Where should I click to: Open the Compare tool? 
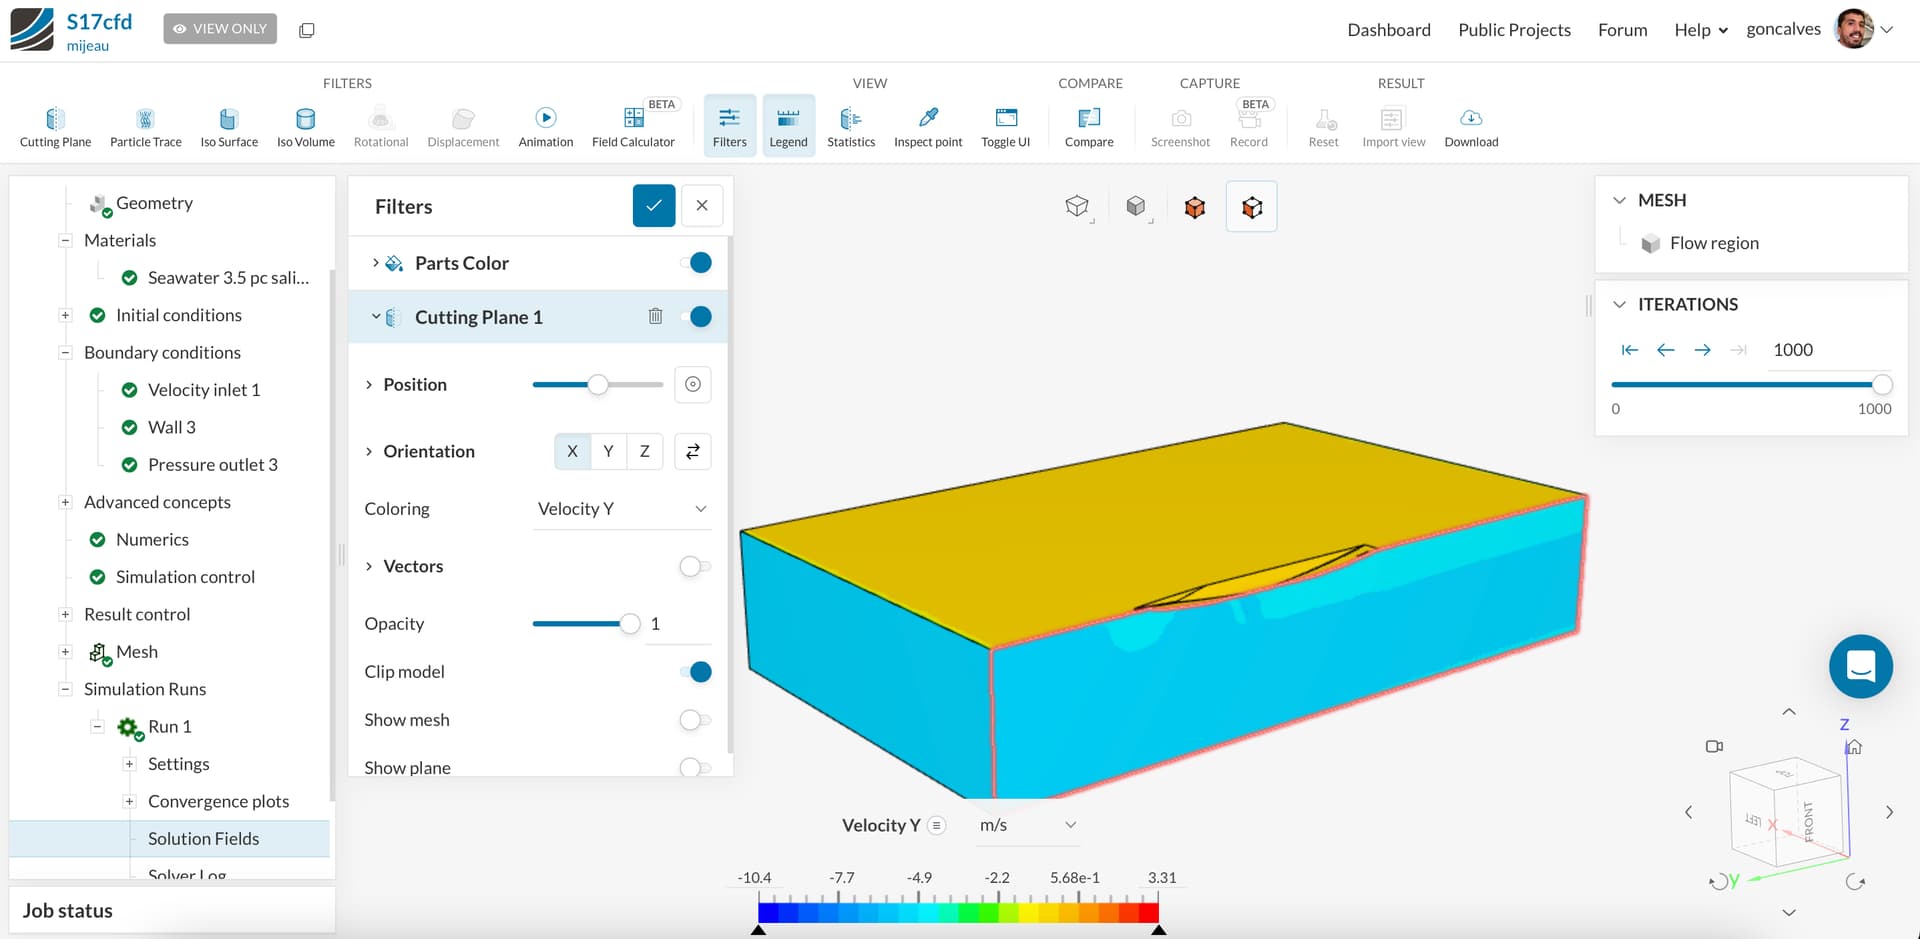point(1089,128)
